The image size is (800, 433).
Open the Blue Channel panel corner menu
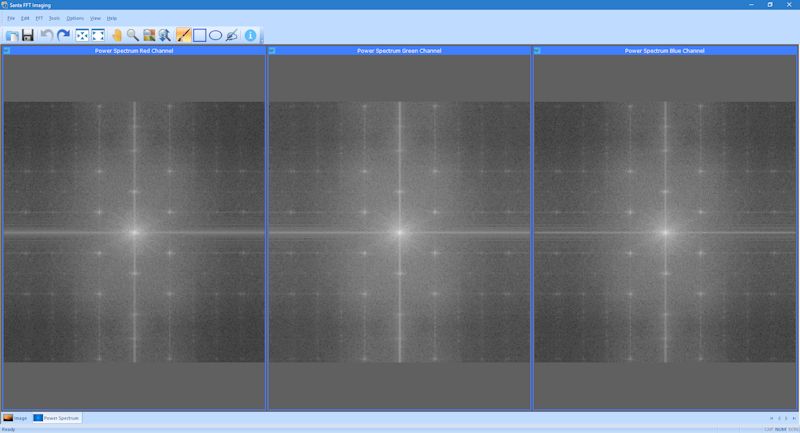point(538,51)
